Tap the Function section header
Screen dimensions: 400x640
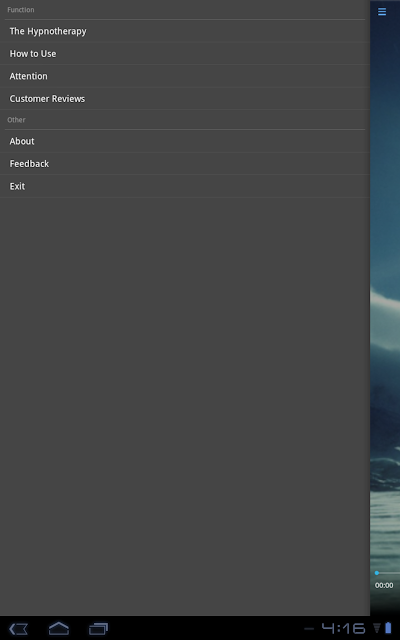21,10
